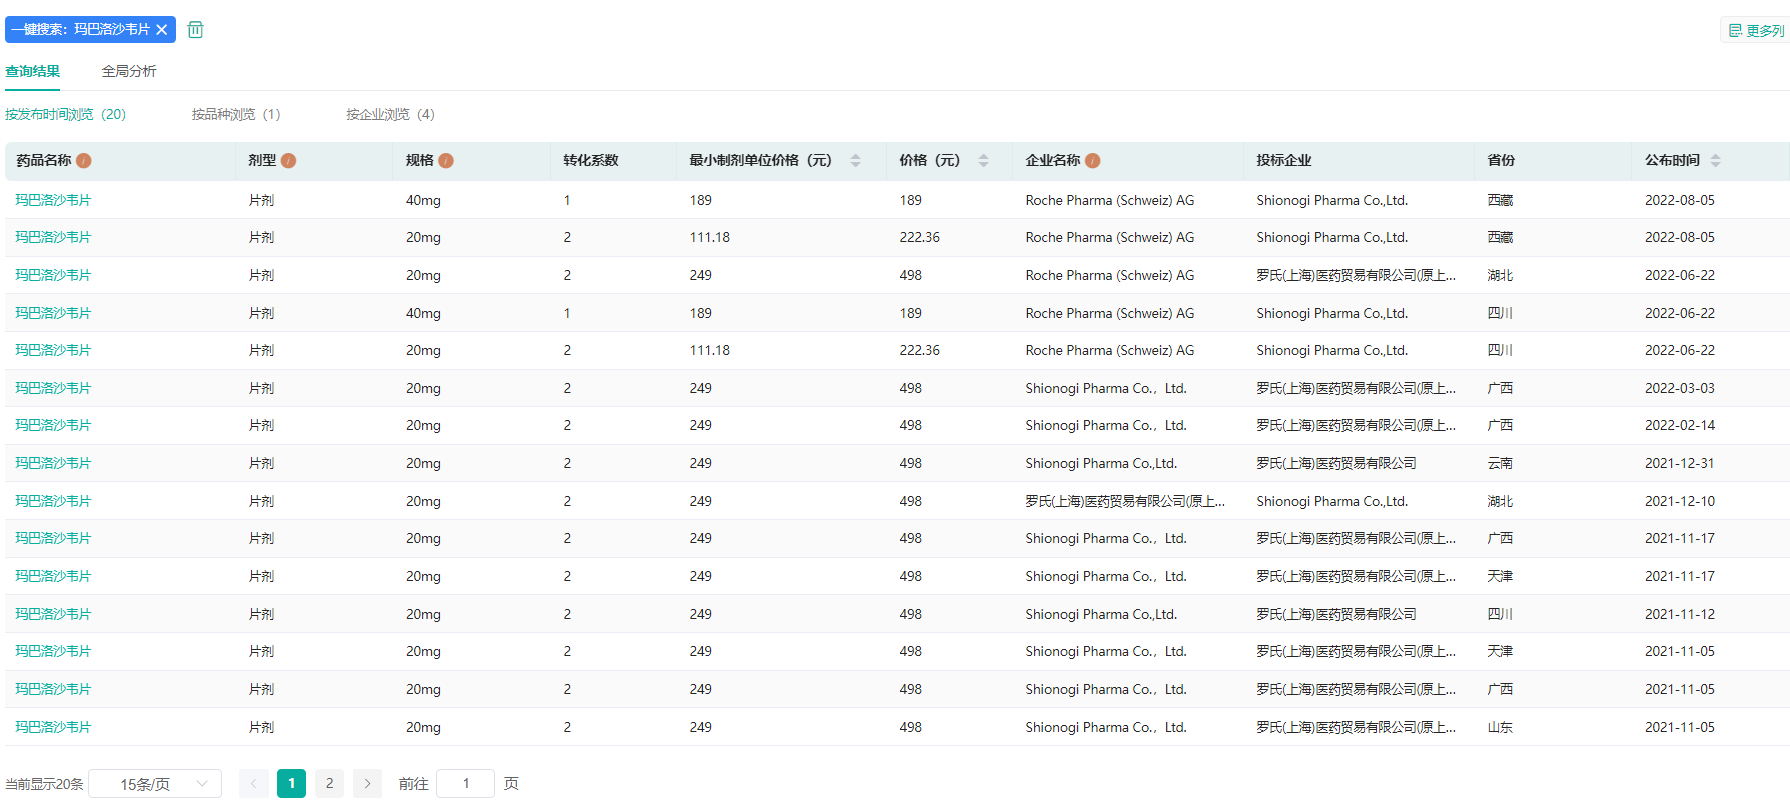Viewport: 1790px width, 805px height.
Task: Sort the 价格（元） column
Action: tap(983, 161)
